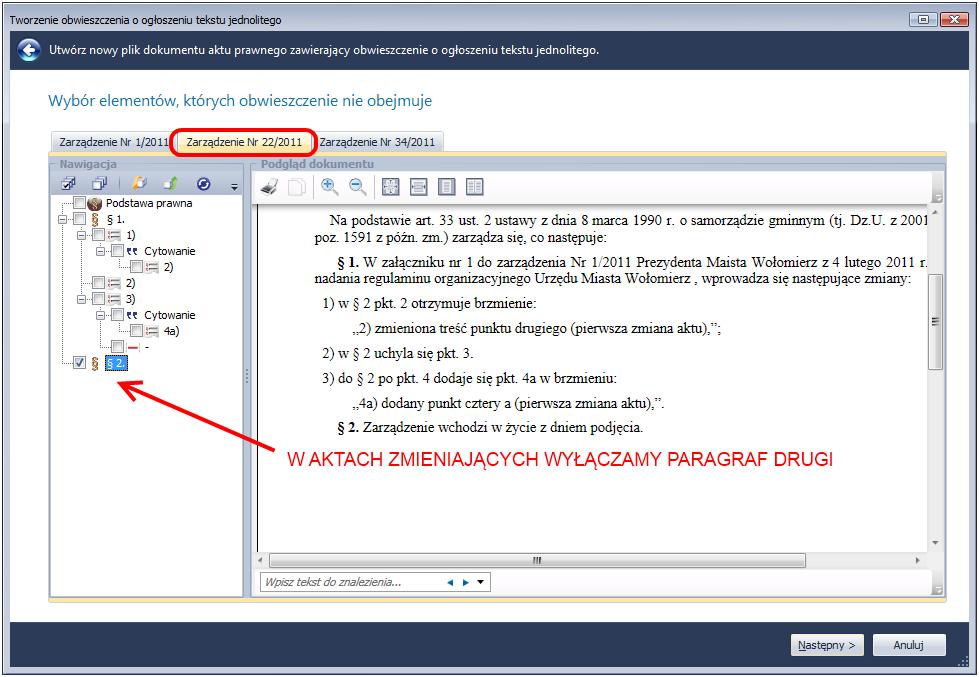
Task: Click the list icon beside tree item 3)
Action: coord(114,299)
